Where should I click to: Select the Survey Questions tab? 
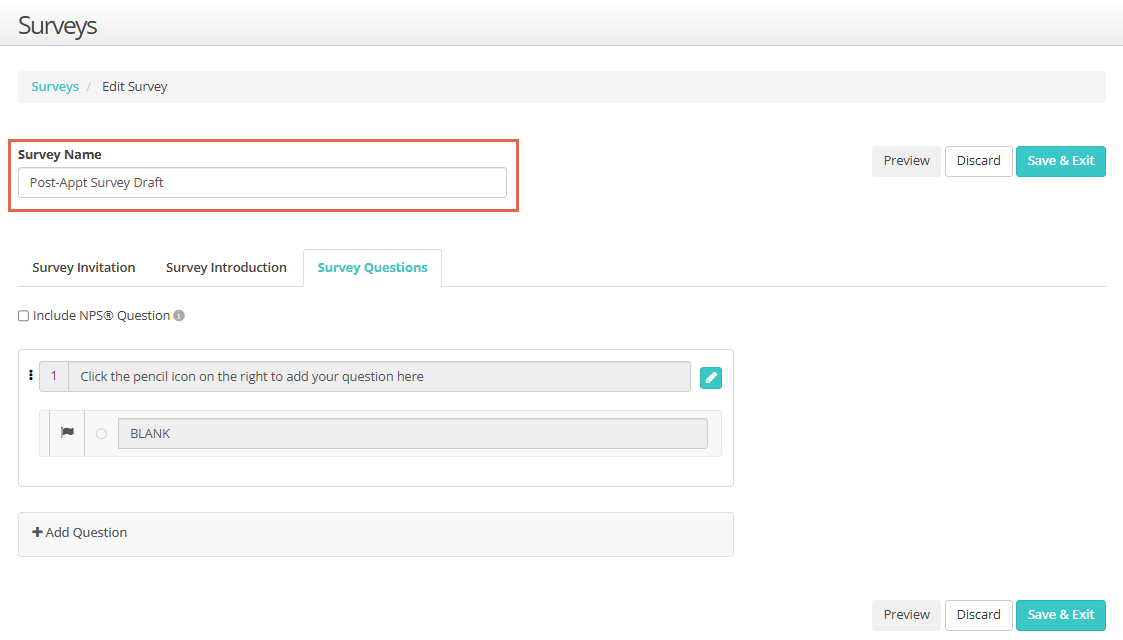[x=372, y=268]
